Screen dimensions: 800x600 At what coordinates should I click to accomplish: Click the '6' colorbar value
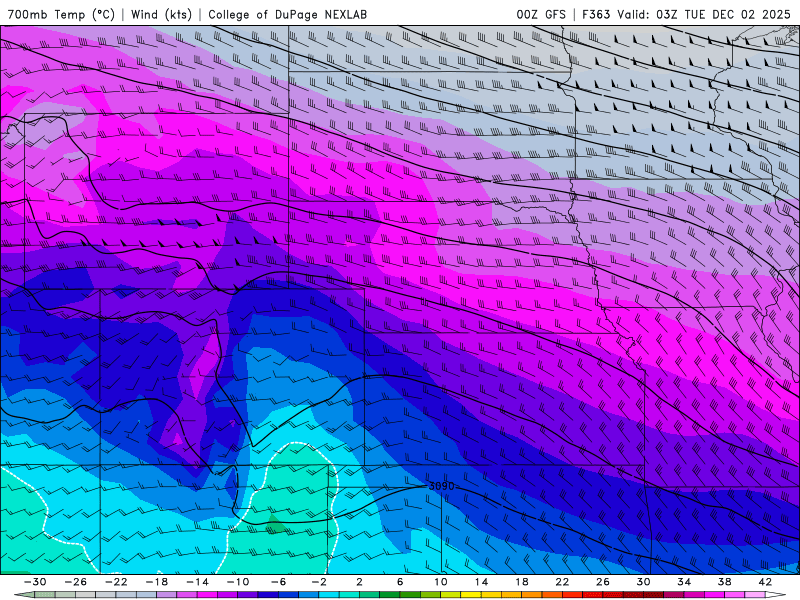(400, 582)
